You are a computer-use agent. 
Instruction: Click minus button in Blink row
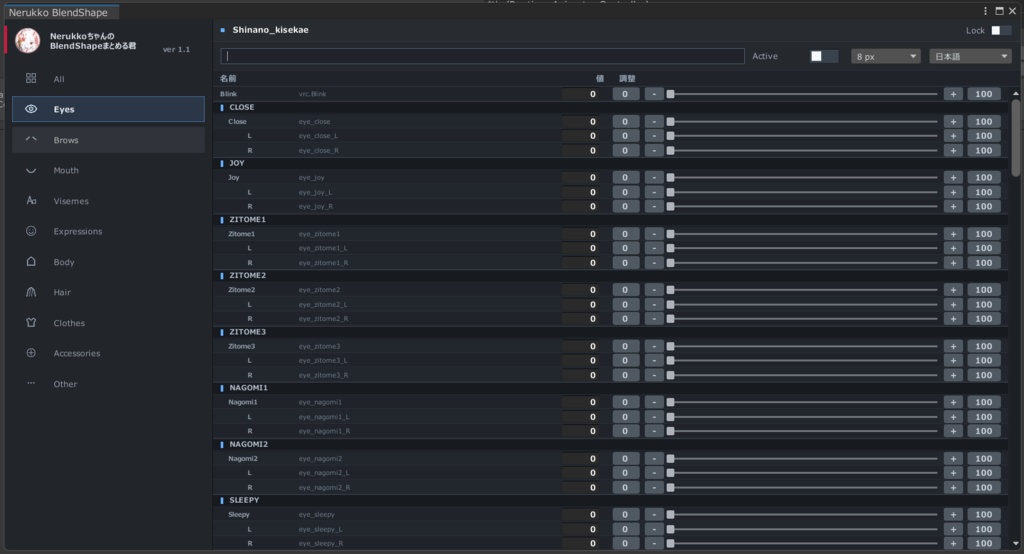tap(654, 94)
